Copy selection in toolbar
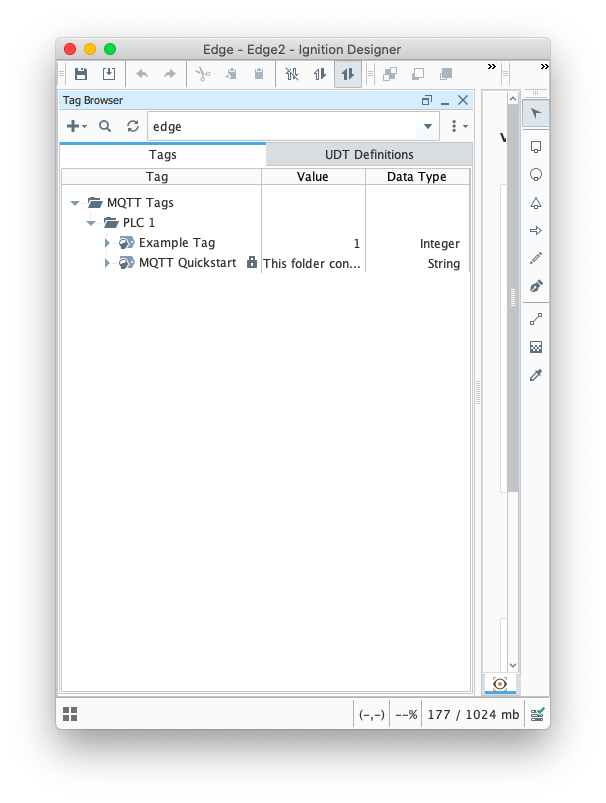This screenshot has width=606, height=803. point(231,74)
